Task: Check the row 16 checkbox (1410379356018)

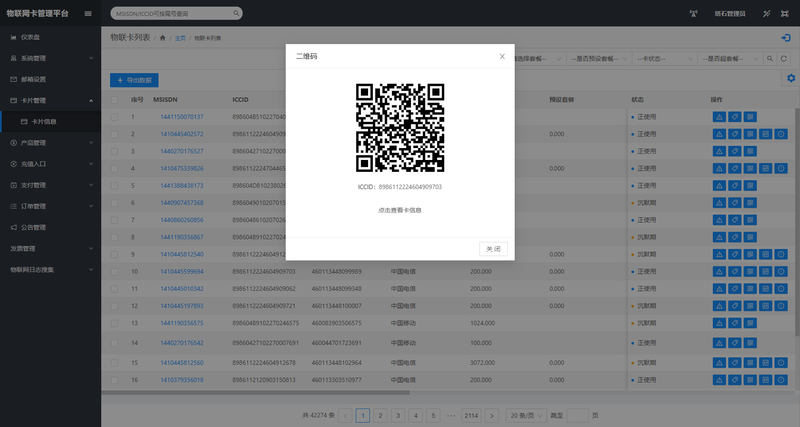Action: (x=114, y=380)
